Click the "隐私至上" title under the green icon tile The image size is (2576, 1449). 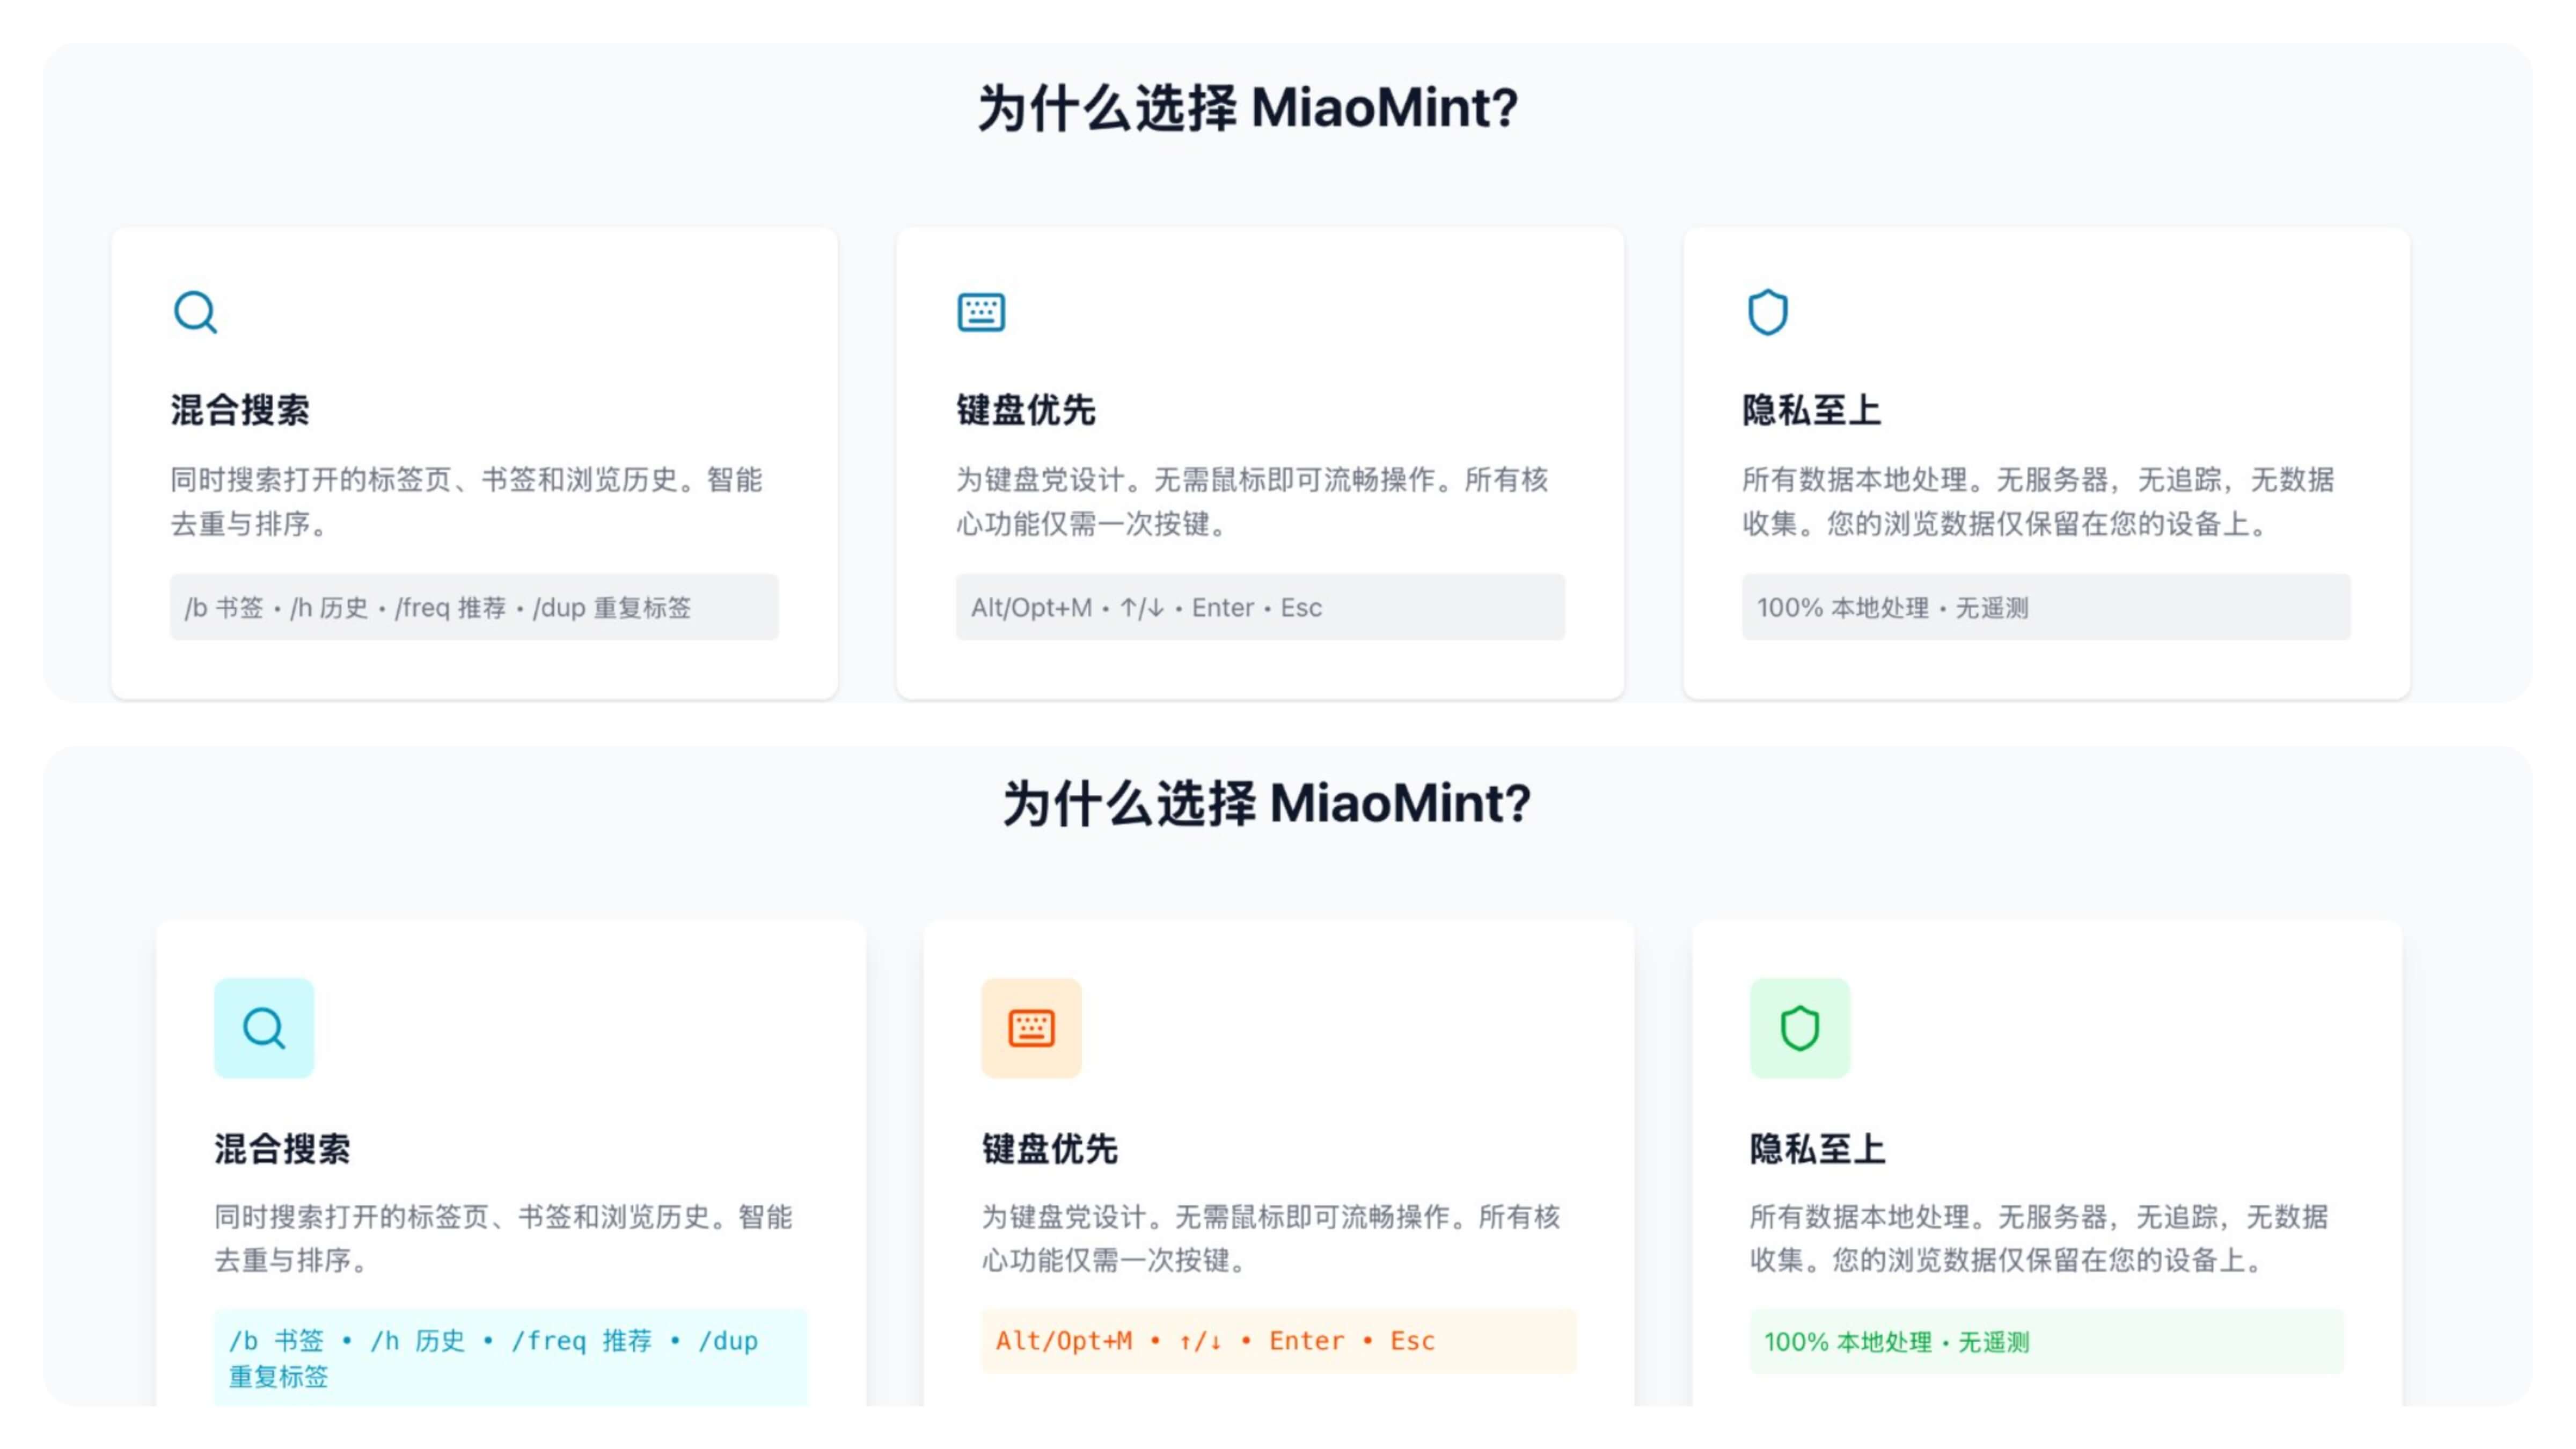[1817, 1149]
